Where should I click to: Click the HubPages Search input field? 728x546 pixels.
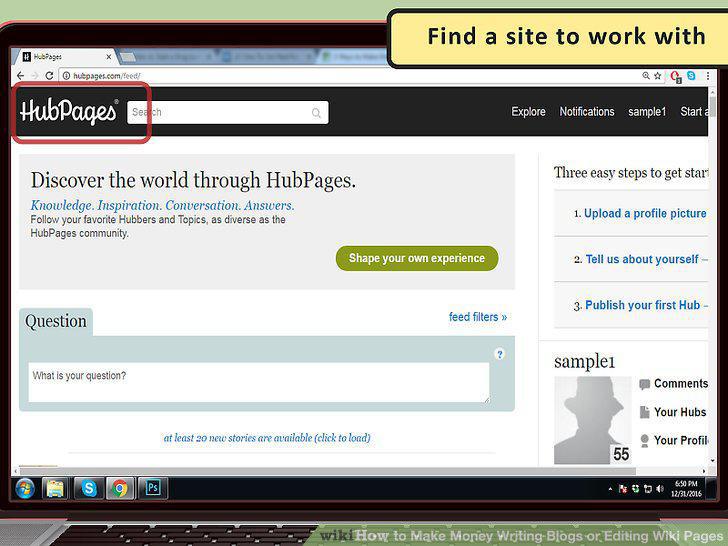pyautogui.click(x=228, y=112)
